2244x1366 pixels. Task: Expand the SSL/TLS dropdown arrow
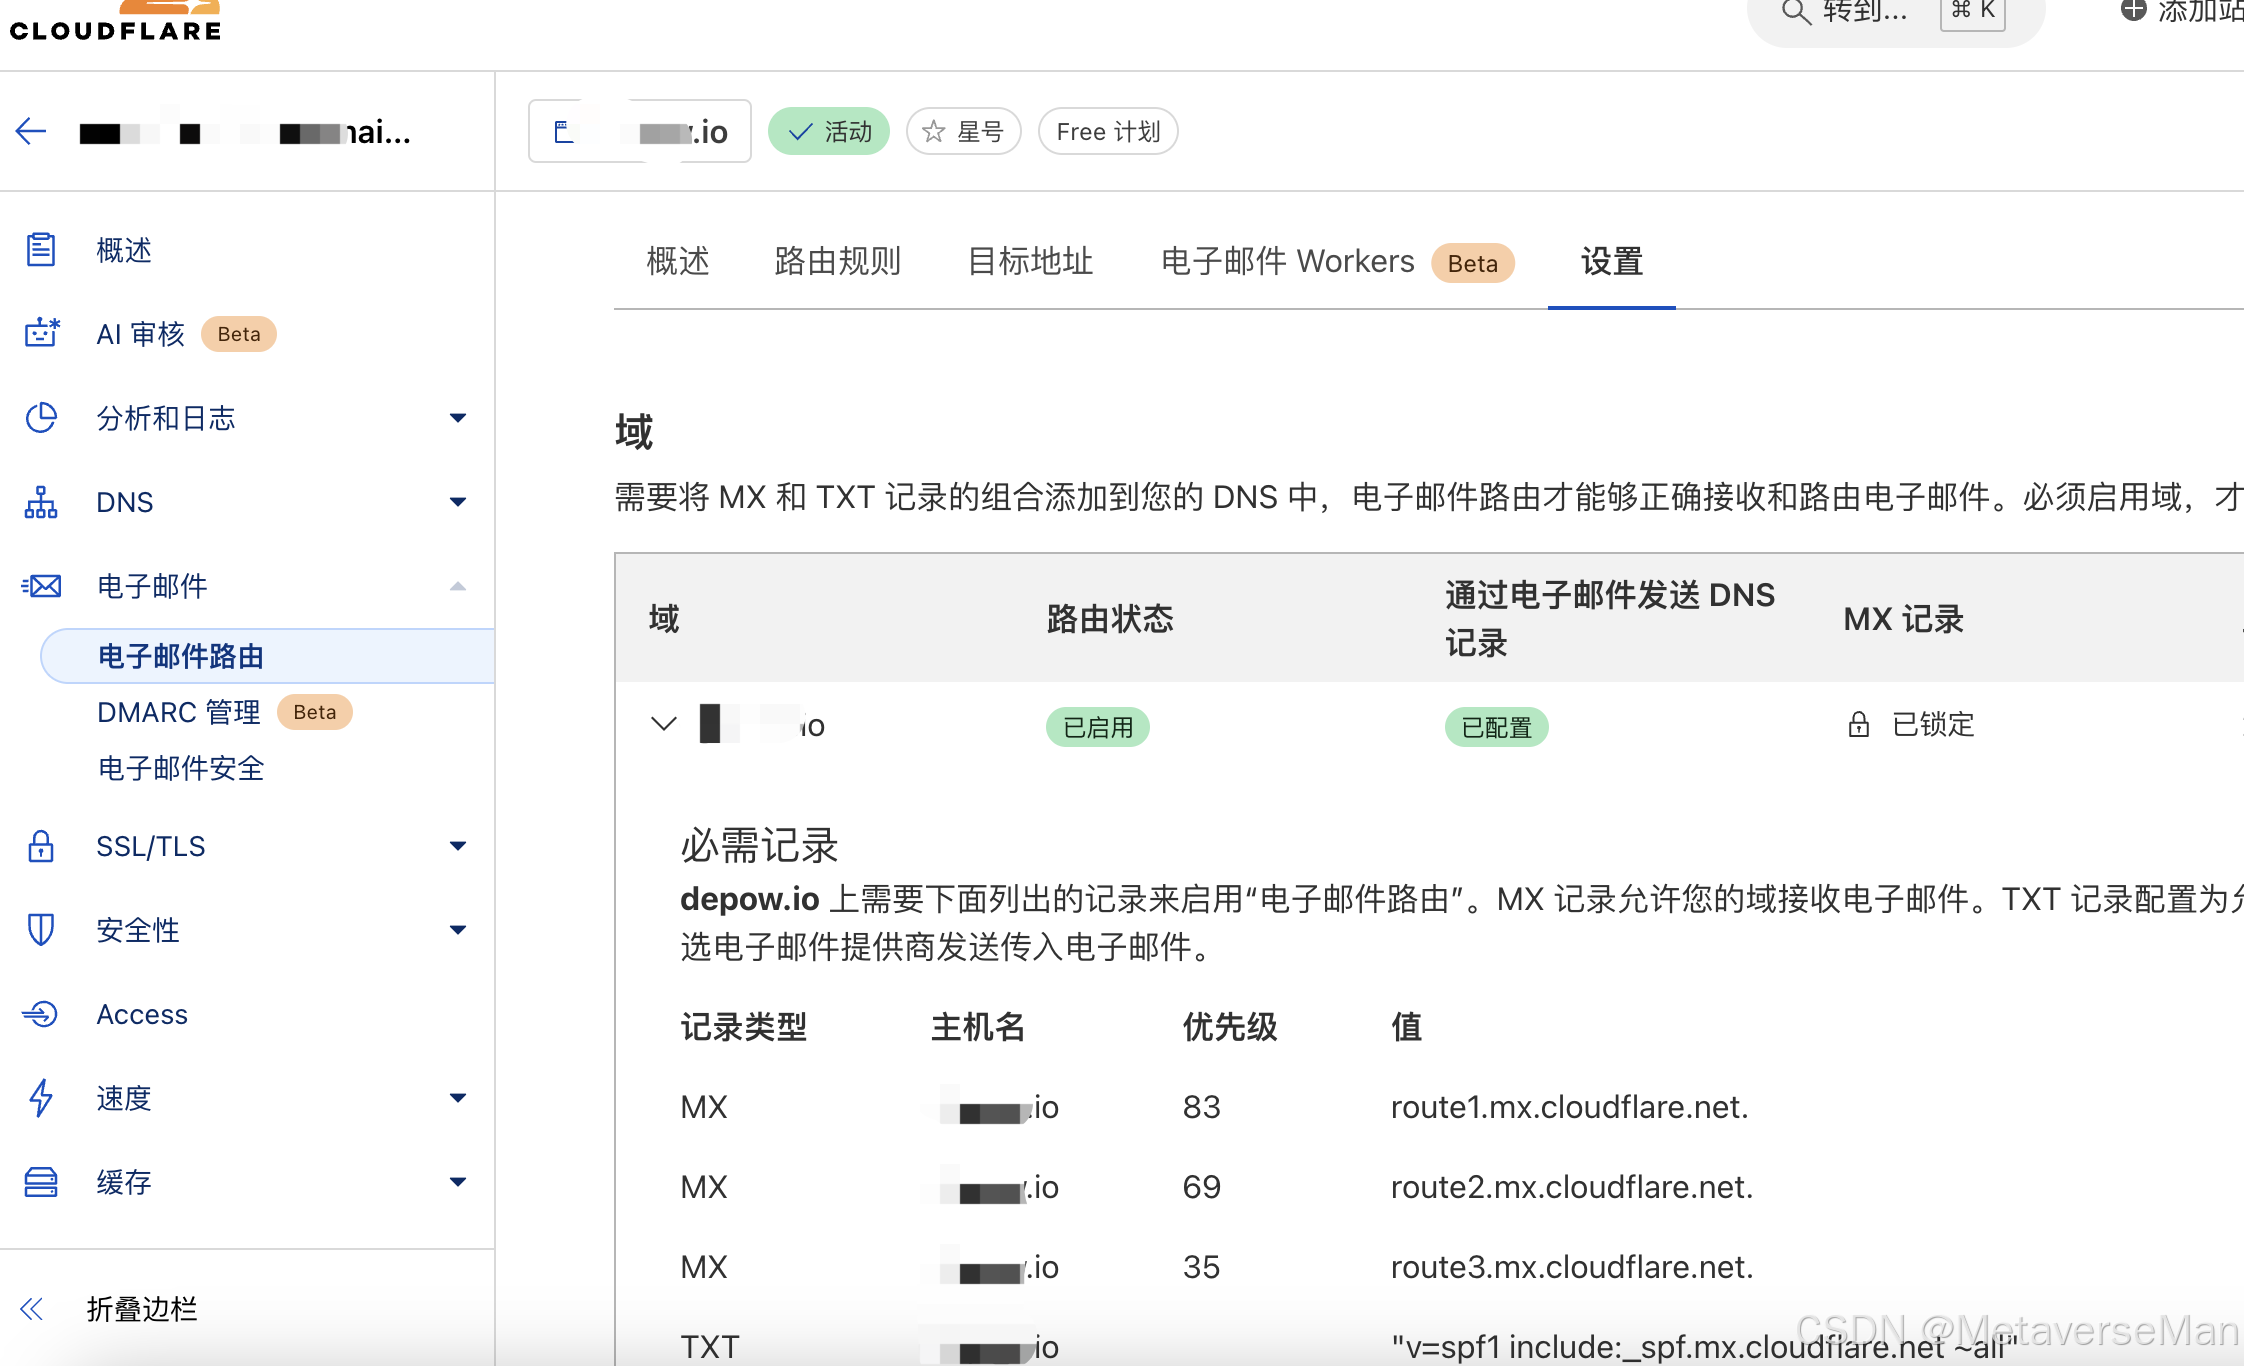[x=458, y=846]
